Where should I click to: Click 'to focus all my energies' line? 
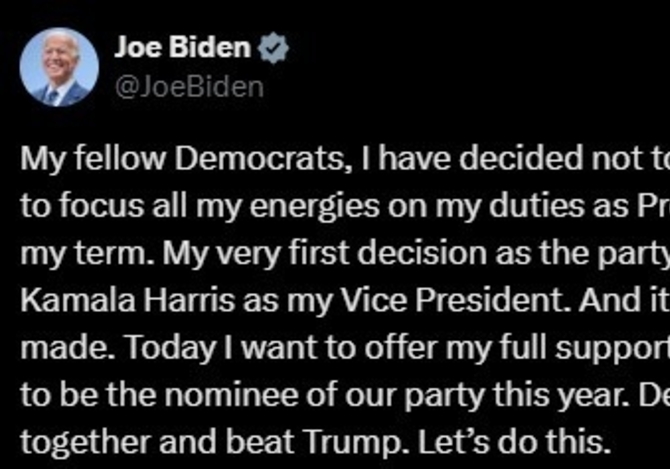coord(200,207)
